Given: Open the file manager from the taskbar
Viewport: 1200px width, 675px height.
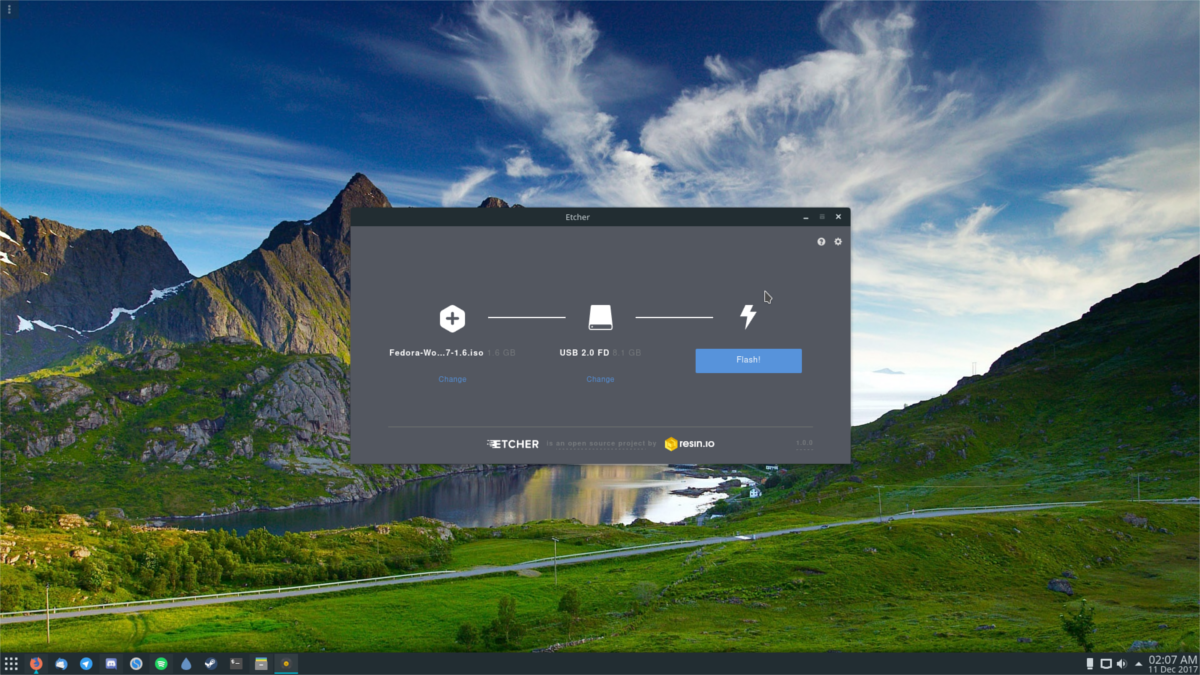Looking at the screenshot, I should click(261, 663).
